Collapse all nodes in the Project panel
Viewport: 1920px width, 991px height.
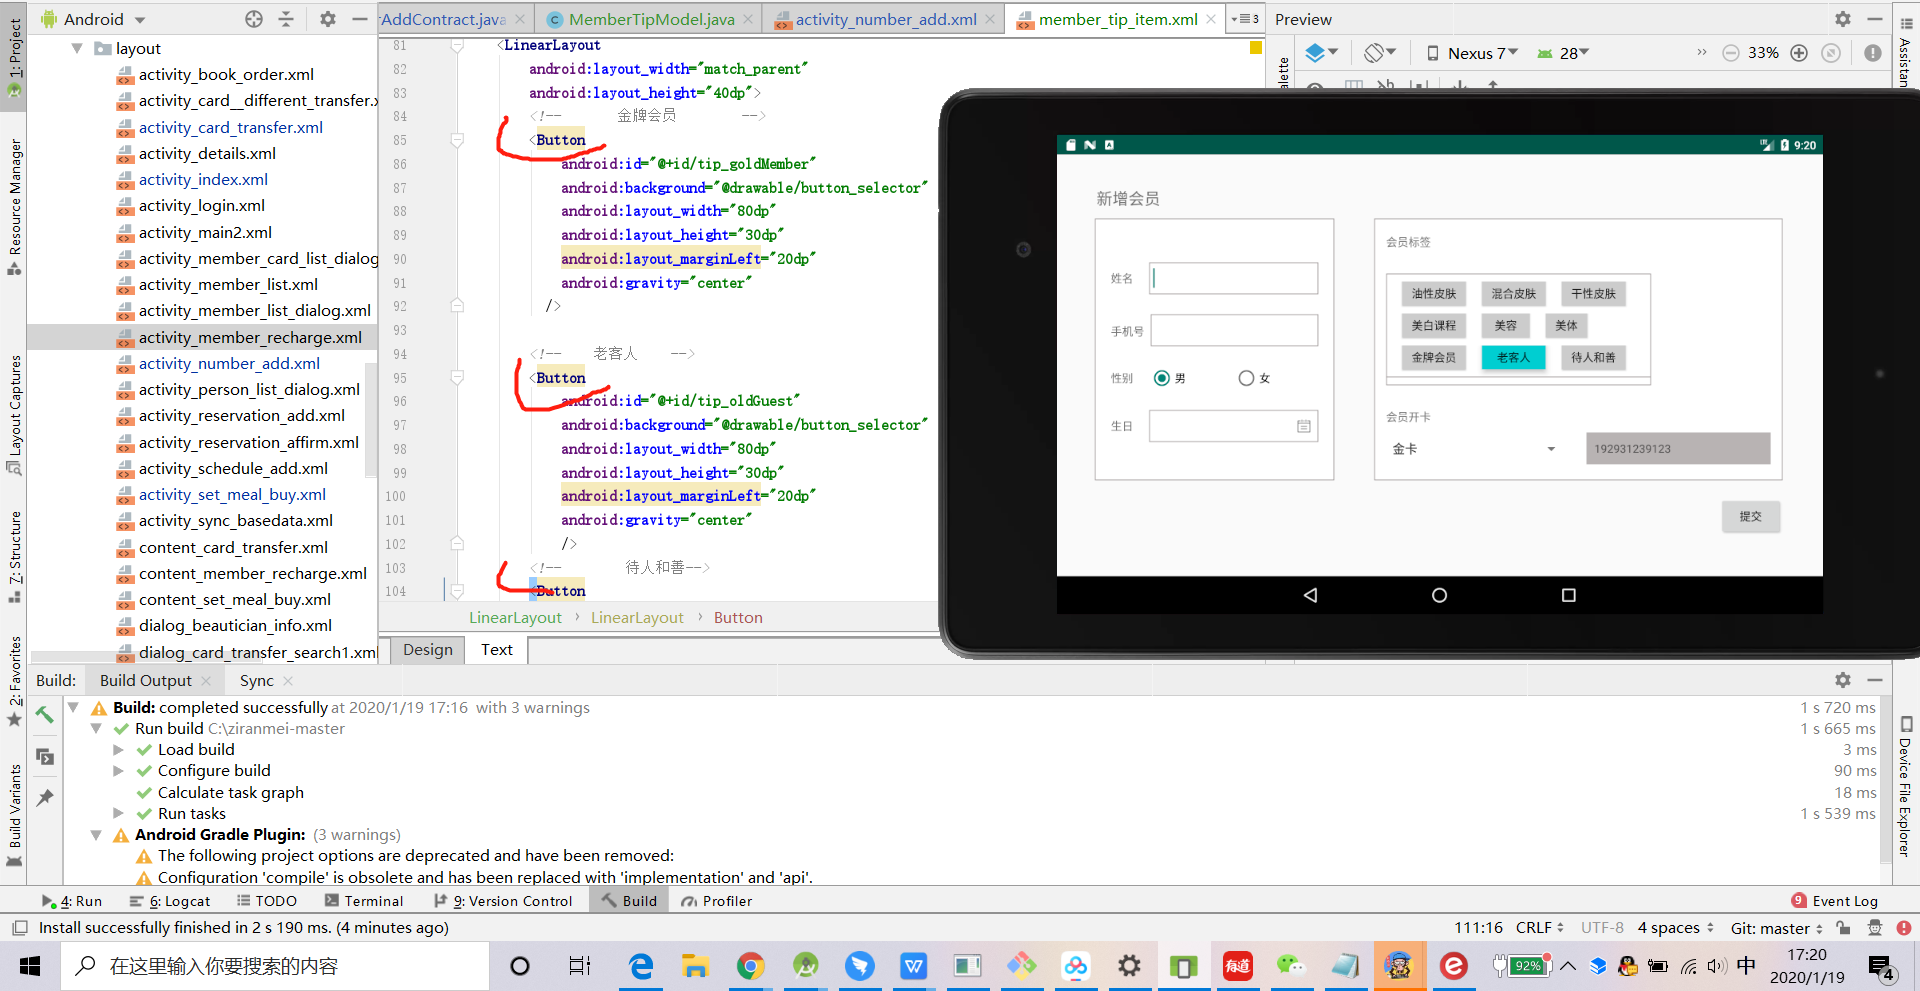click(286, 19)
